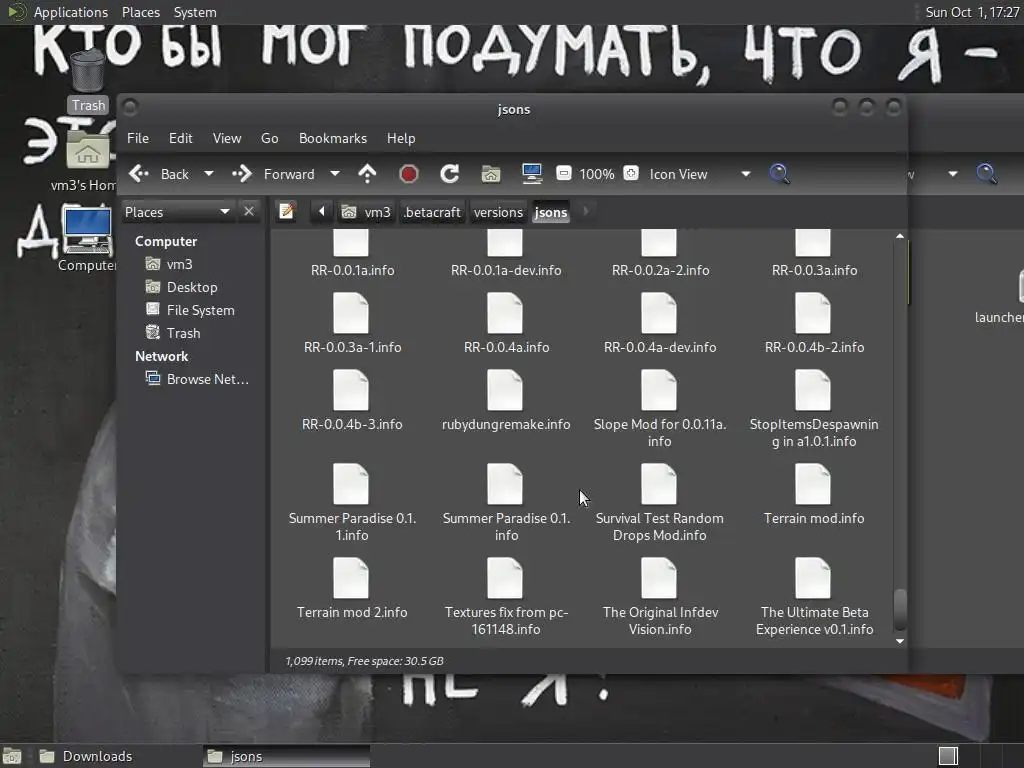Open the Bookmarks menu
Viewport: 1024px width, 768px height.
[x=332, y=138]
